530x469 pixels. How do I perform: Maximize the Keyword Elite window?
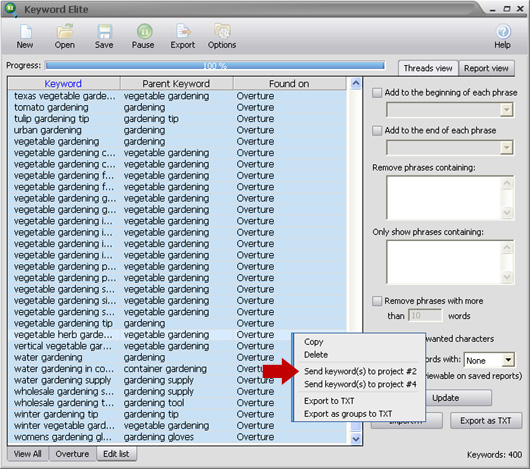[507, 9]
